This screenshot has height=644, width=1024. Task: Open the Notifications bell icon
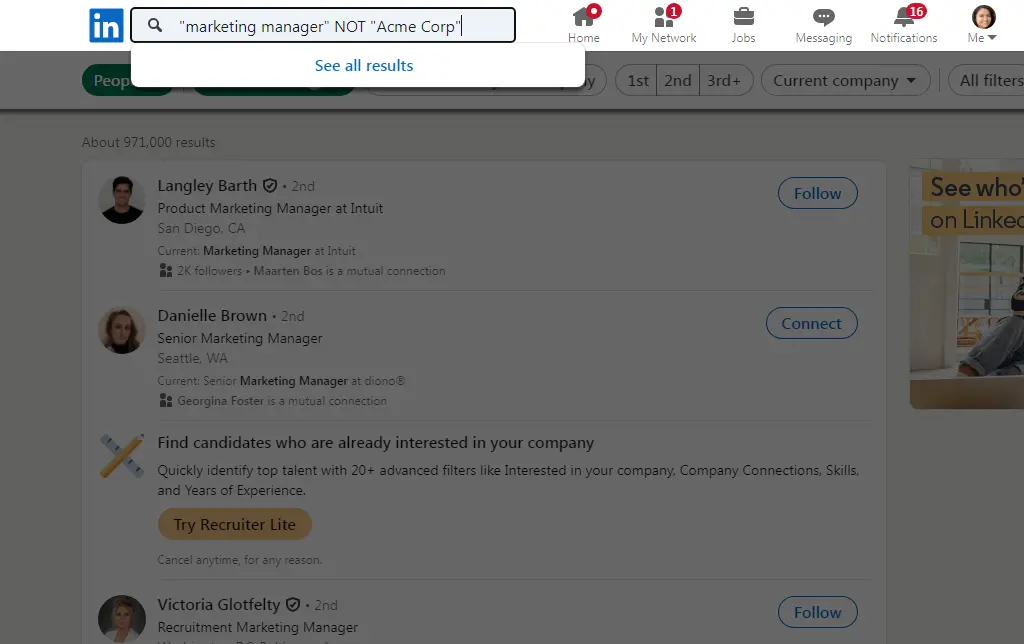[x=904, y=16]
